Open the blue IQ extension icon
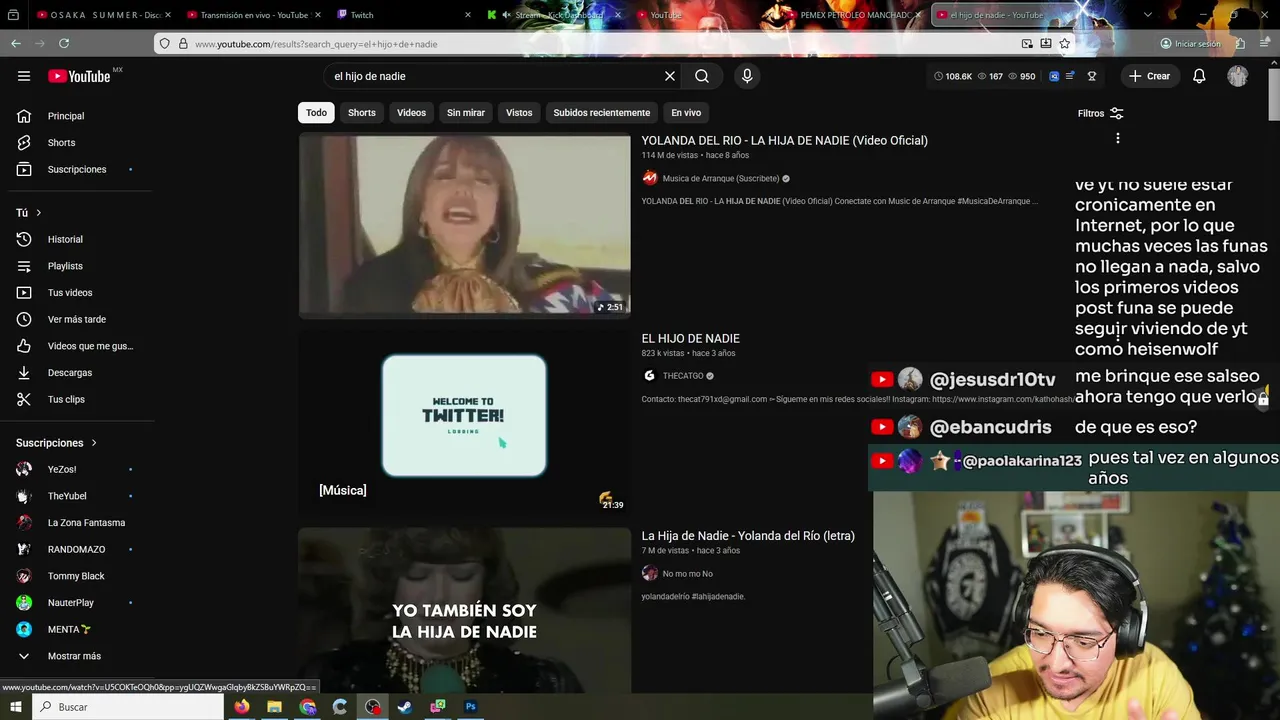This screenshot has height=720, width=1280. pos(1054,76)
